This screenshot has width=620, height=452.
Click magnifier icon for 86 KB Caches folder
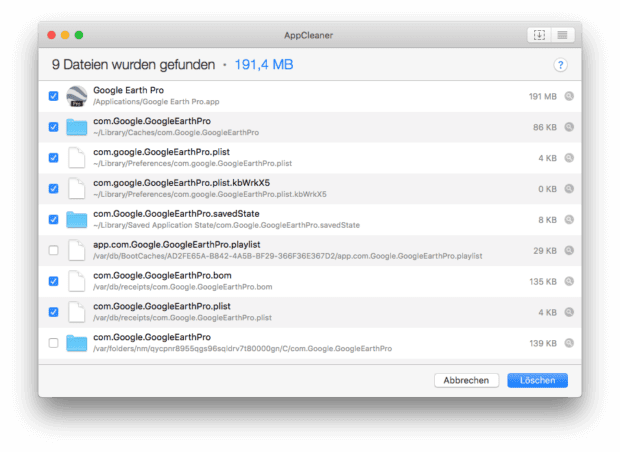pos(568,127)
